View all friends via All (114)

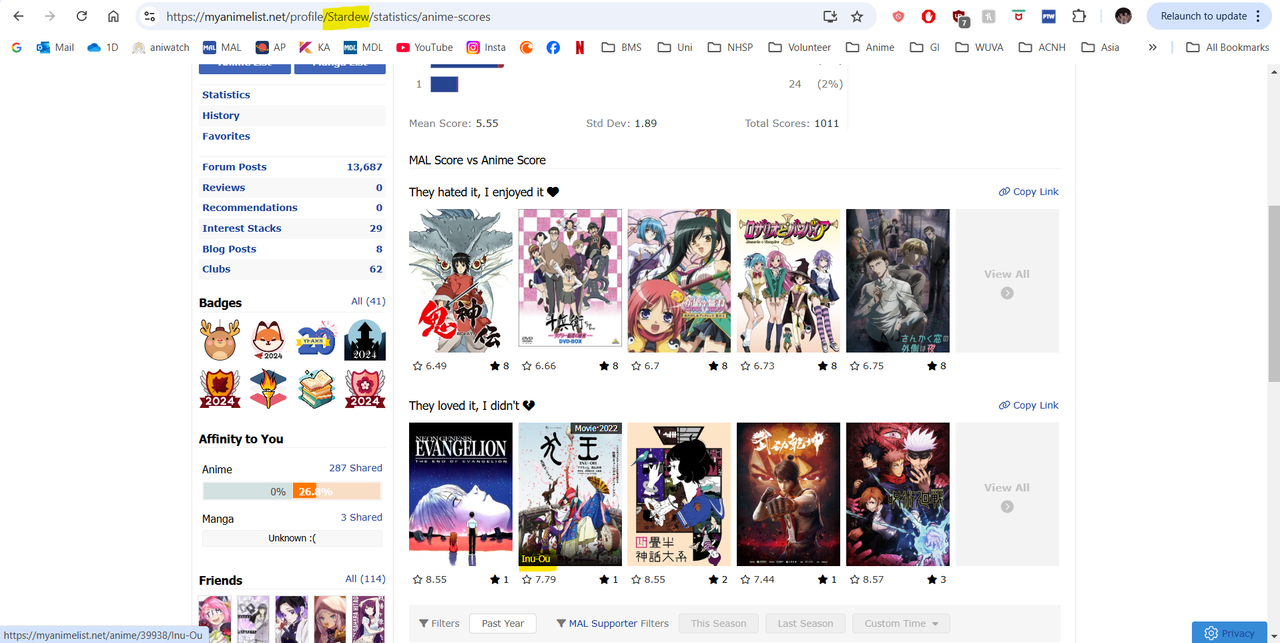click(365, 579)
